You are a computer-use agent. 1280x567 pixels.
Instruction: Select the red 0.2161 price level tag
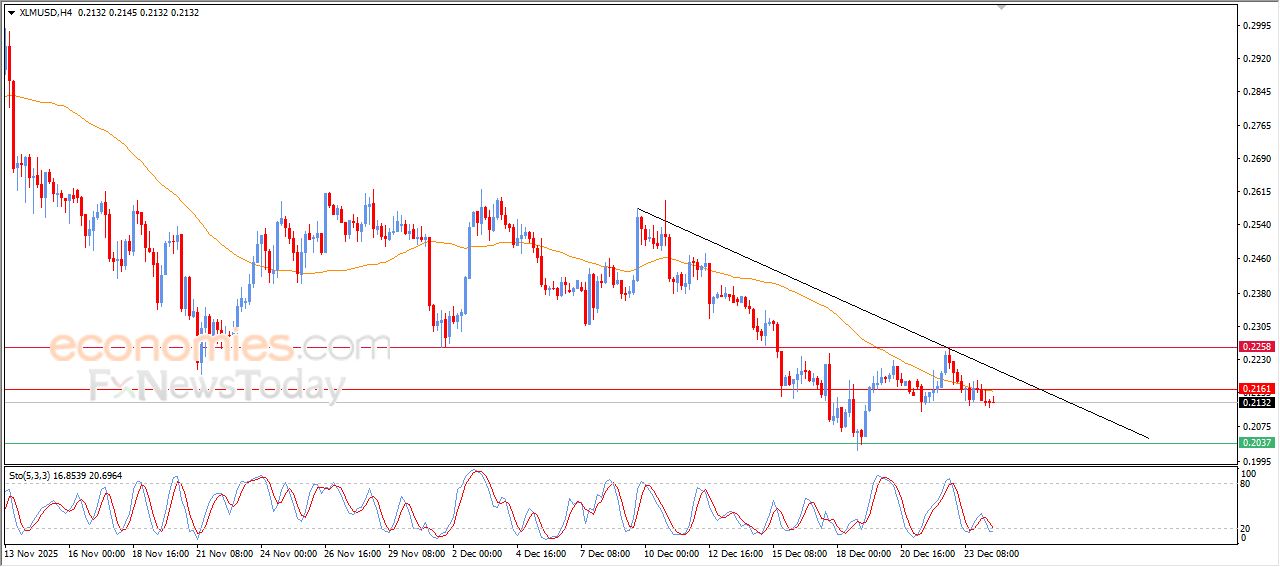tap(1256, 388)
